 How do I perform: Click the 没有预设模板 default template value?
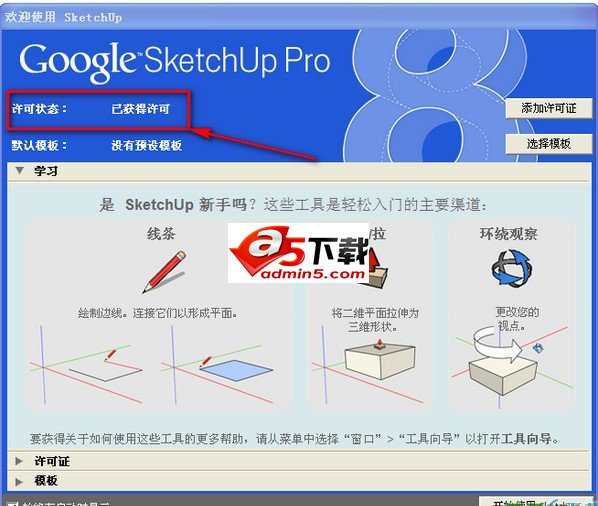[146, 146]
